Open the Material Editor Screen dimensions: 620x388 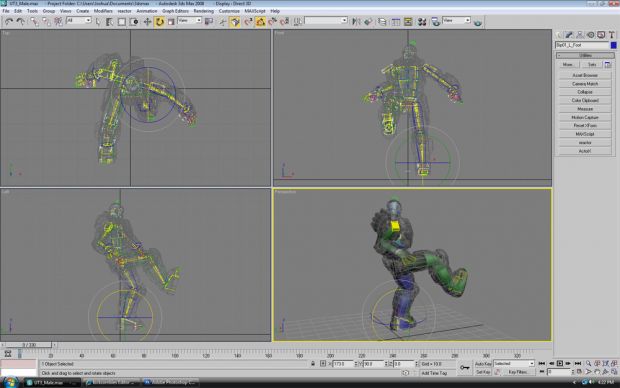click(x=422, y=22)
